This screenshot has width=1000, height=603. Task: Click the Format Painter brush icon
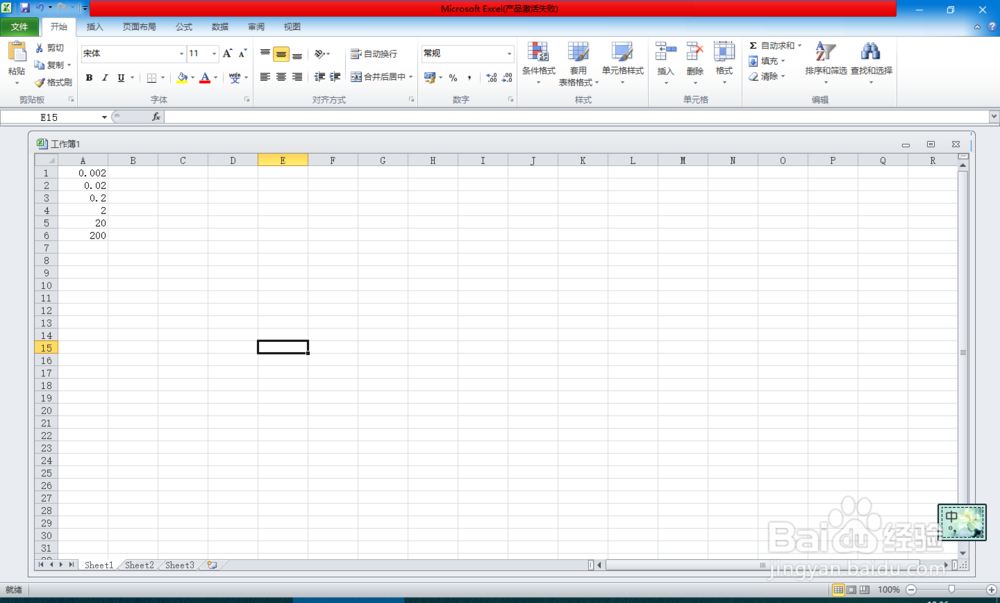pos(40,82)
